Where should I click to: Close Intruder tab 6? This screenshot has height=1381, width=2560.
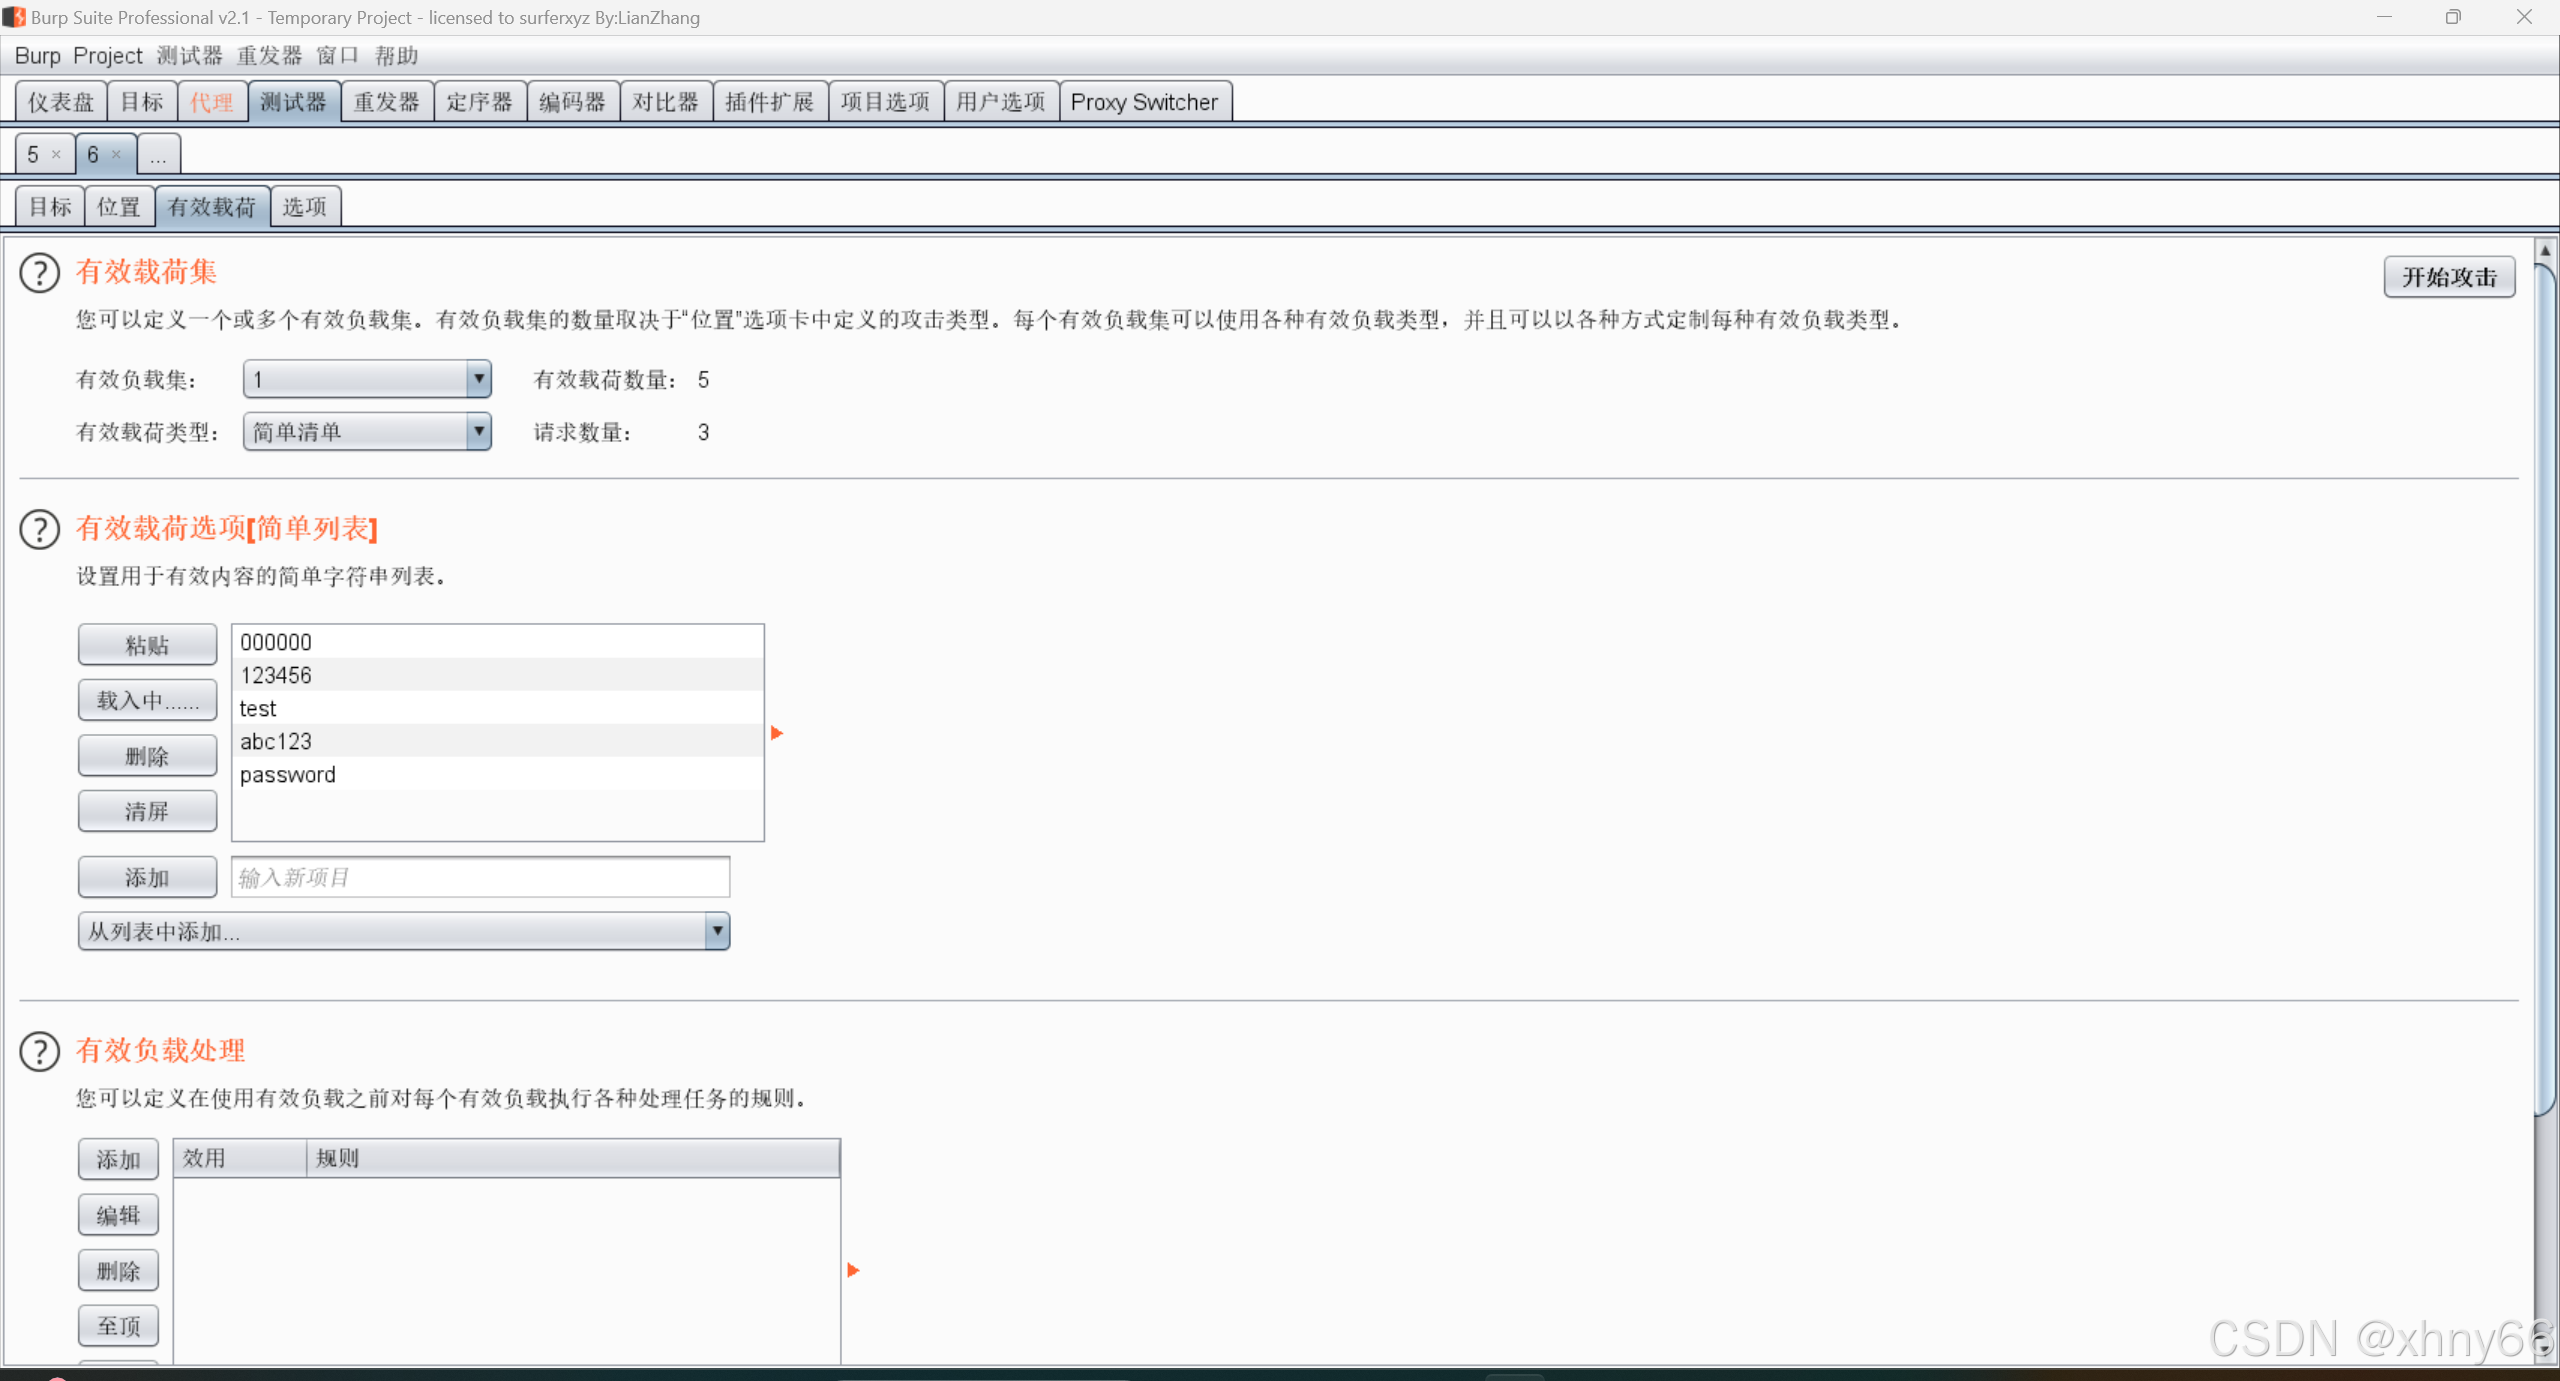tap(116, 154)
